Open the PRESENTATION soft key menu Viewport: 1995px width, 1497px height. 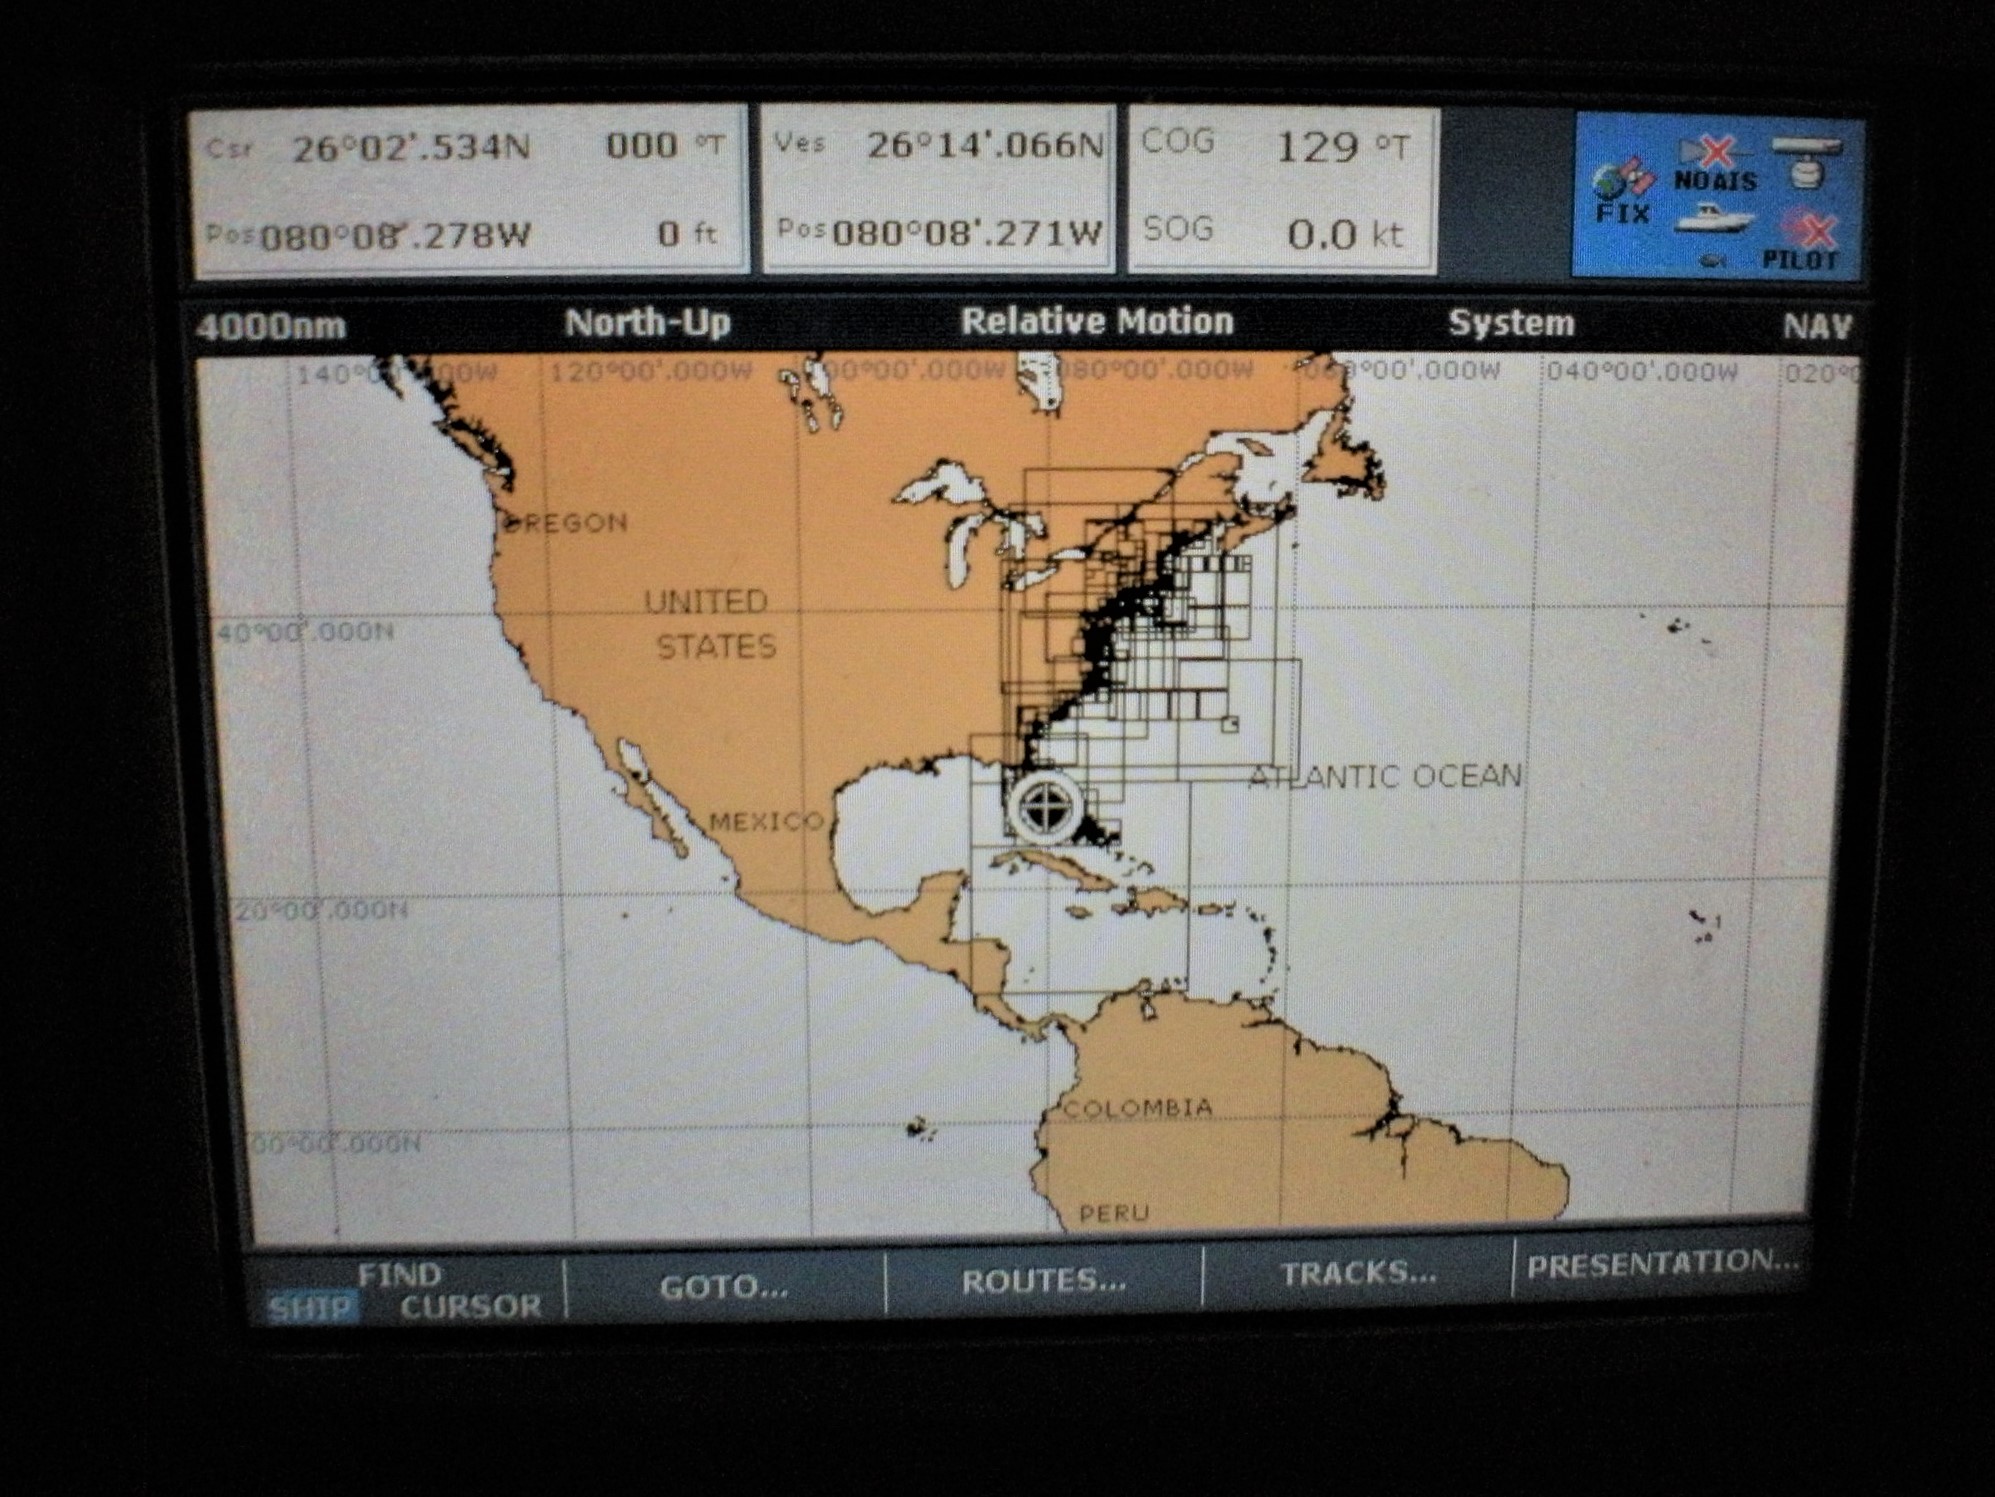[x=1661, y=1265]
